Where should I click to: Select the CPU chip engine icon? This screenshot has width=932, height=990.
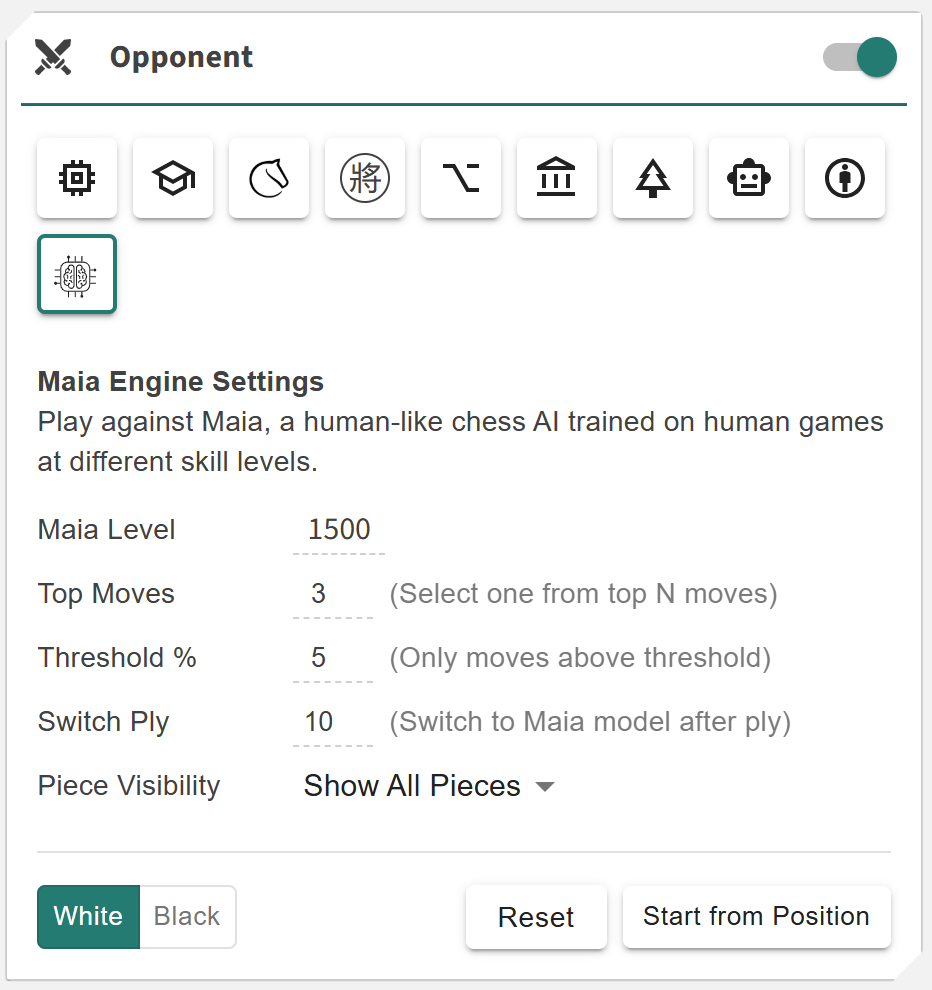click(77, 178)
